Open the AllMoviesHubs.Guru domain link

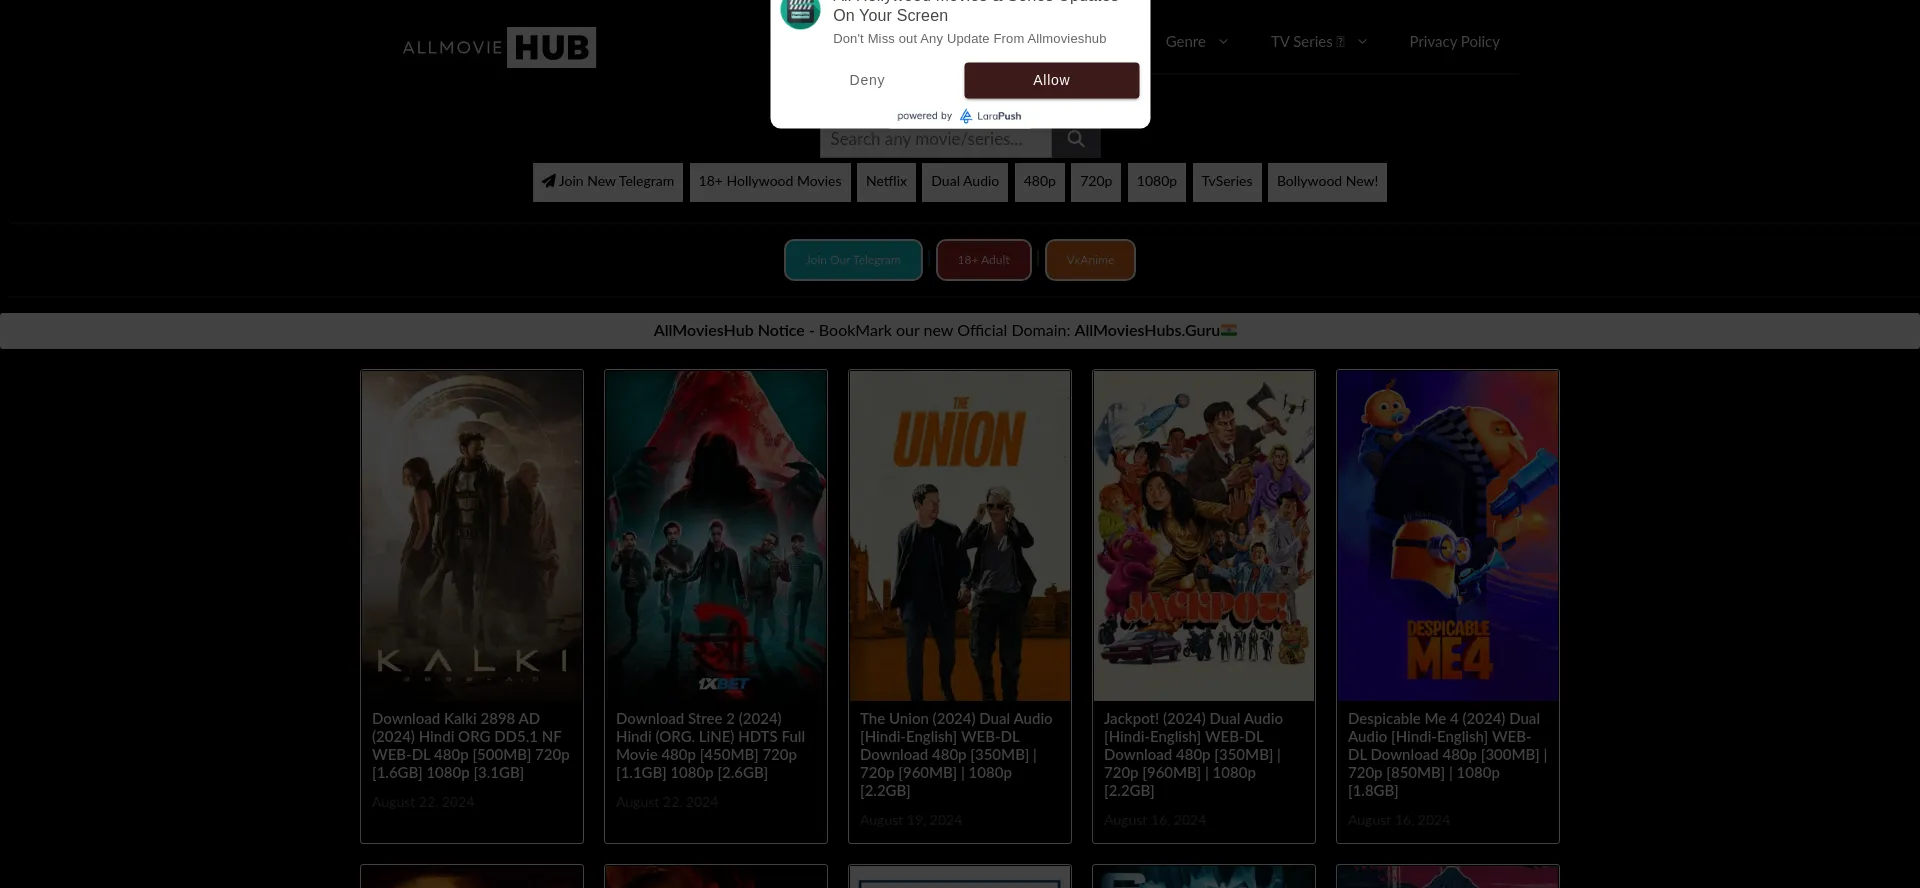pos(1147,331)
